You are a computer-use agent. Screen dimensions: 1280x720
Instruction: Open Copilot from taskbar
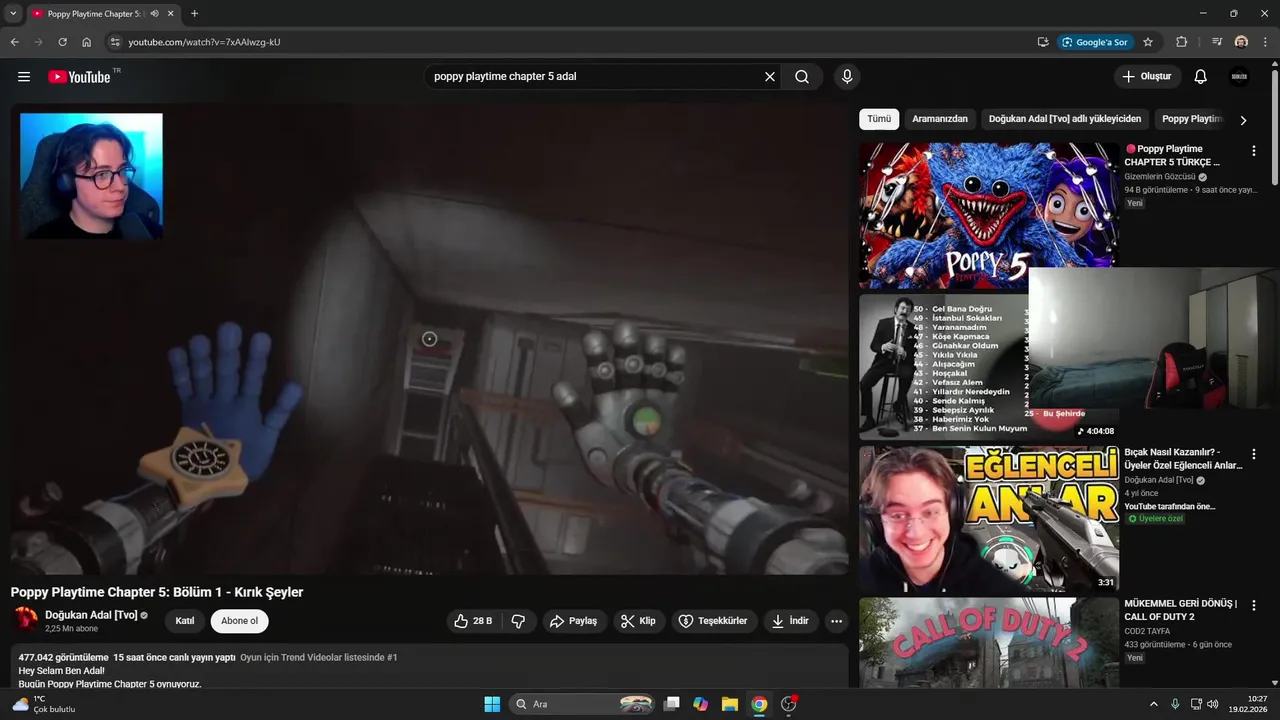tap(701, 704)
